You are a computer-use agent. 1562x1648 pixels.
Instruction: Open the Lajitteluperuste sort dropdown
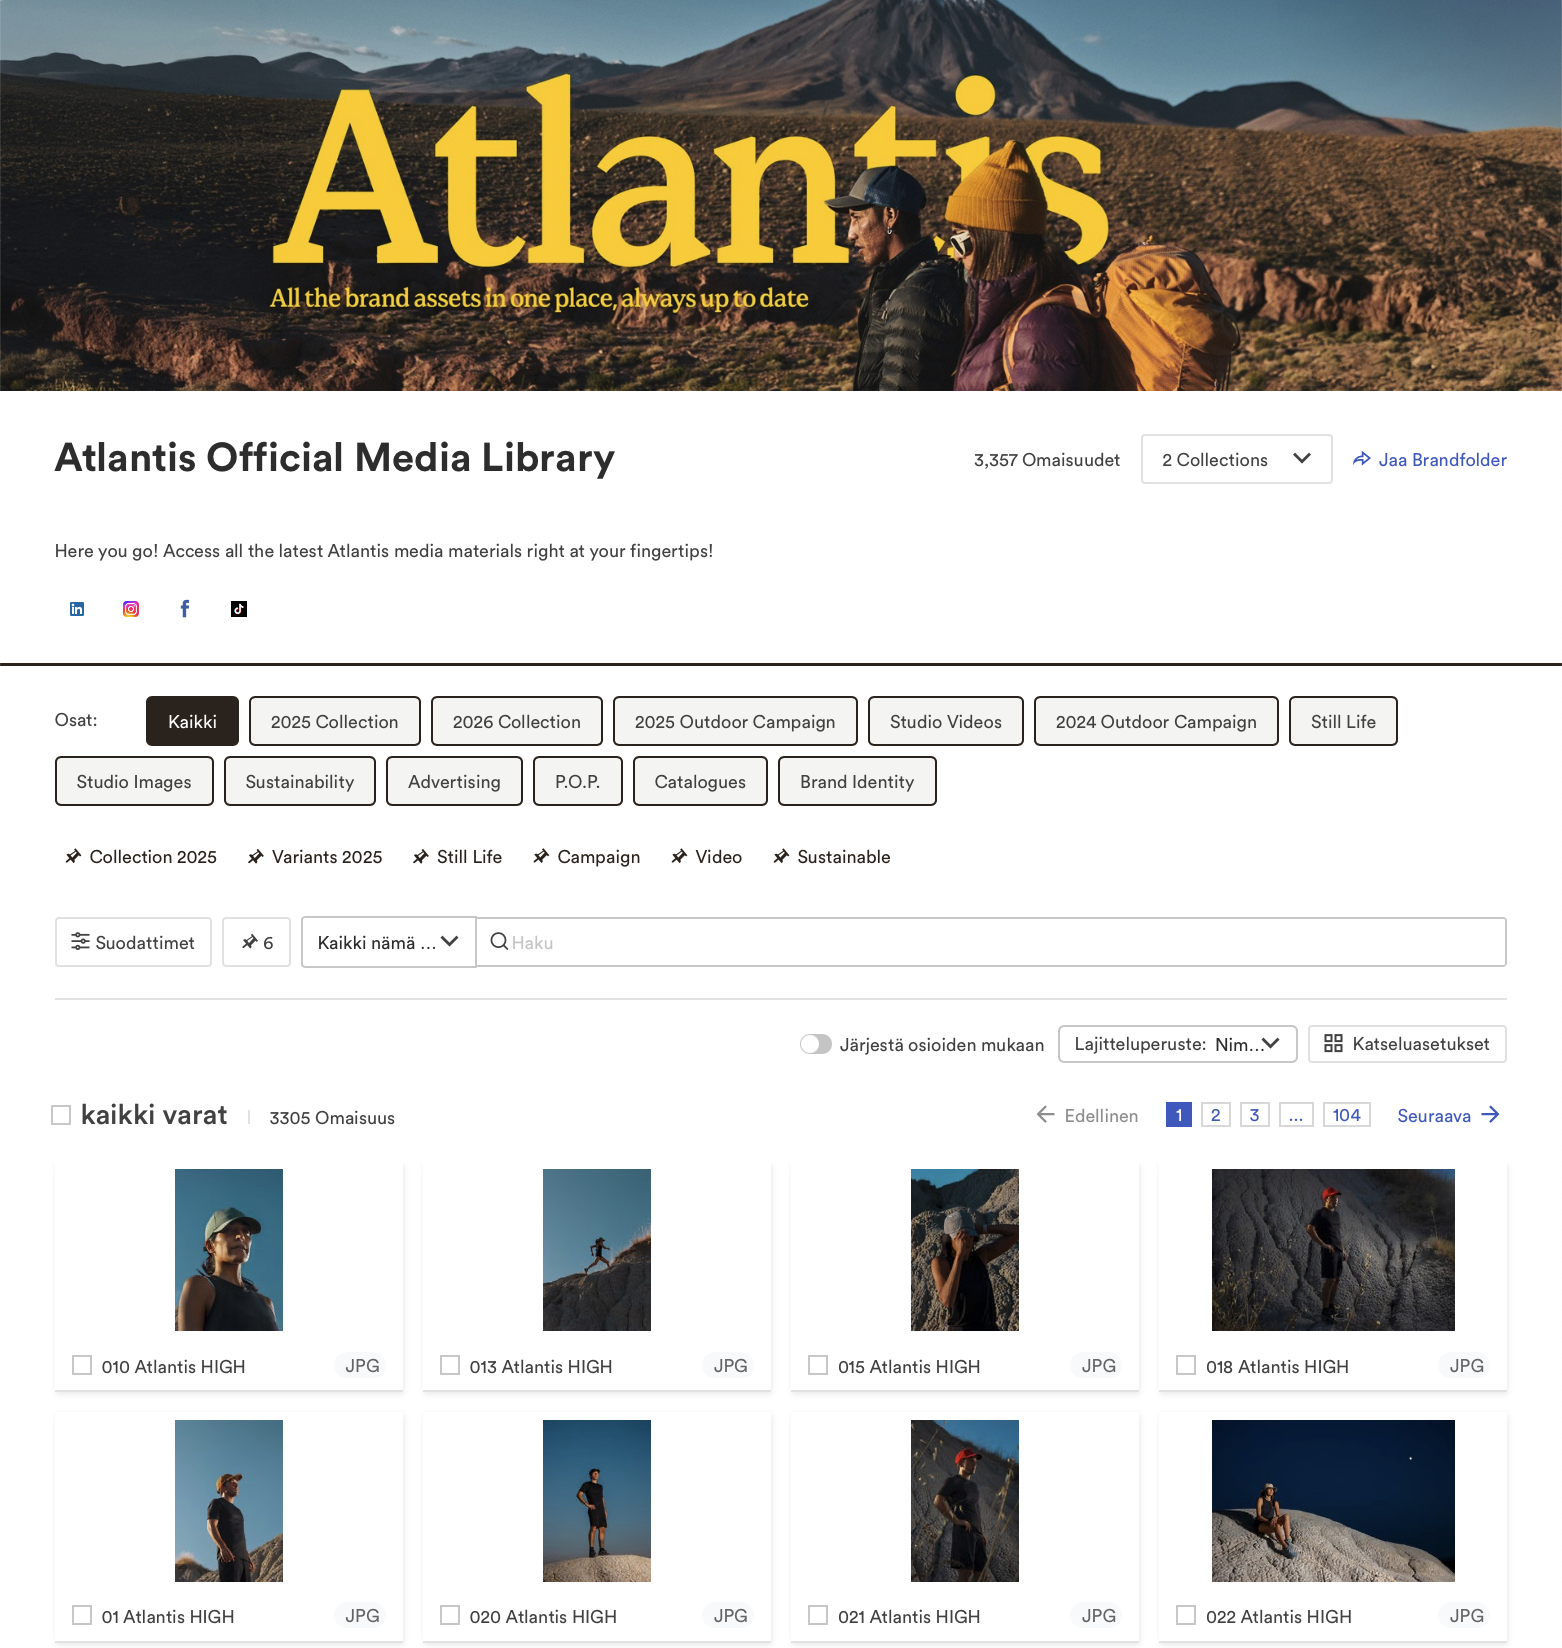1177,1044
